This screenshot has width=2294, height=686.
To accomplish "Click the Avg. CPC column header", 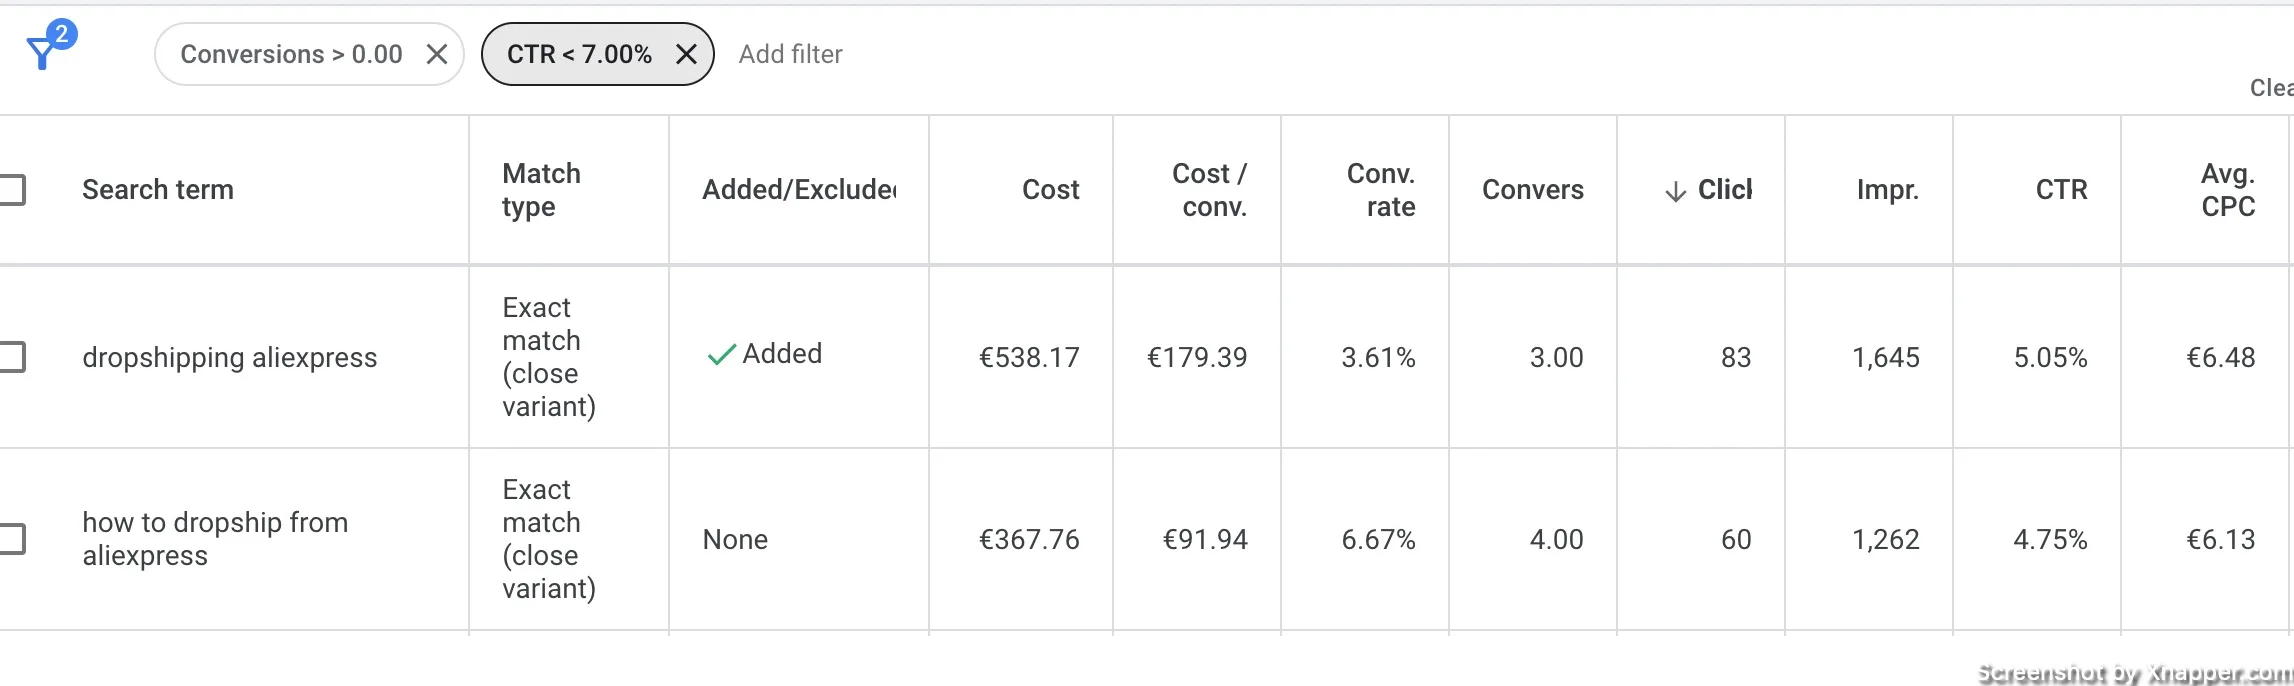I will point(2227,190).
